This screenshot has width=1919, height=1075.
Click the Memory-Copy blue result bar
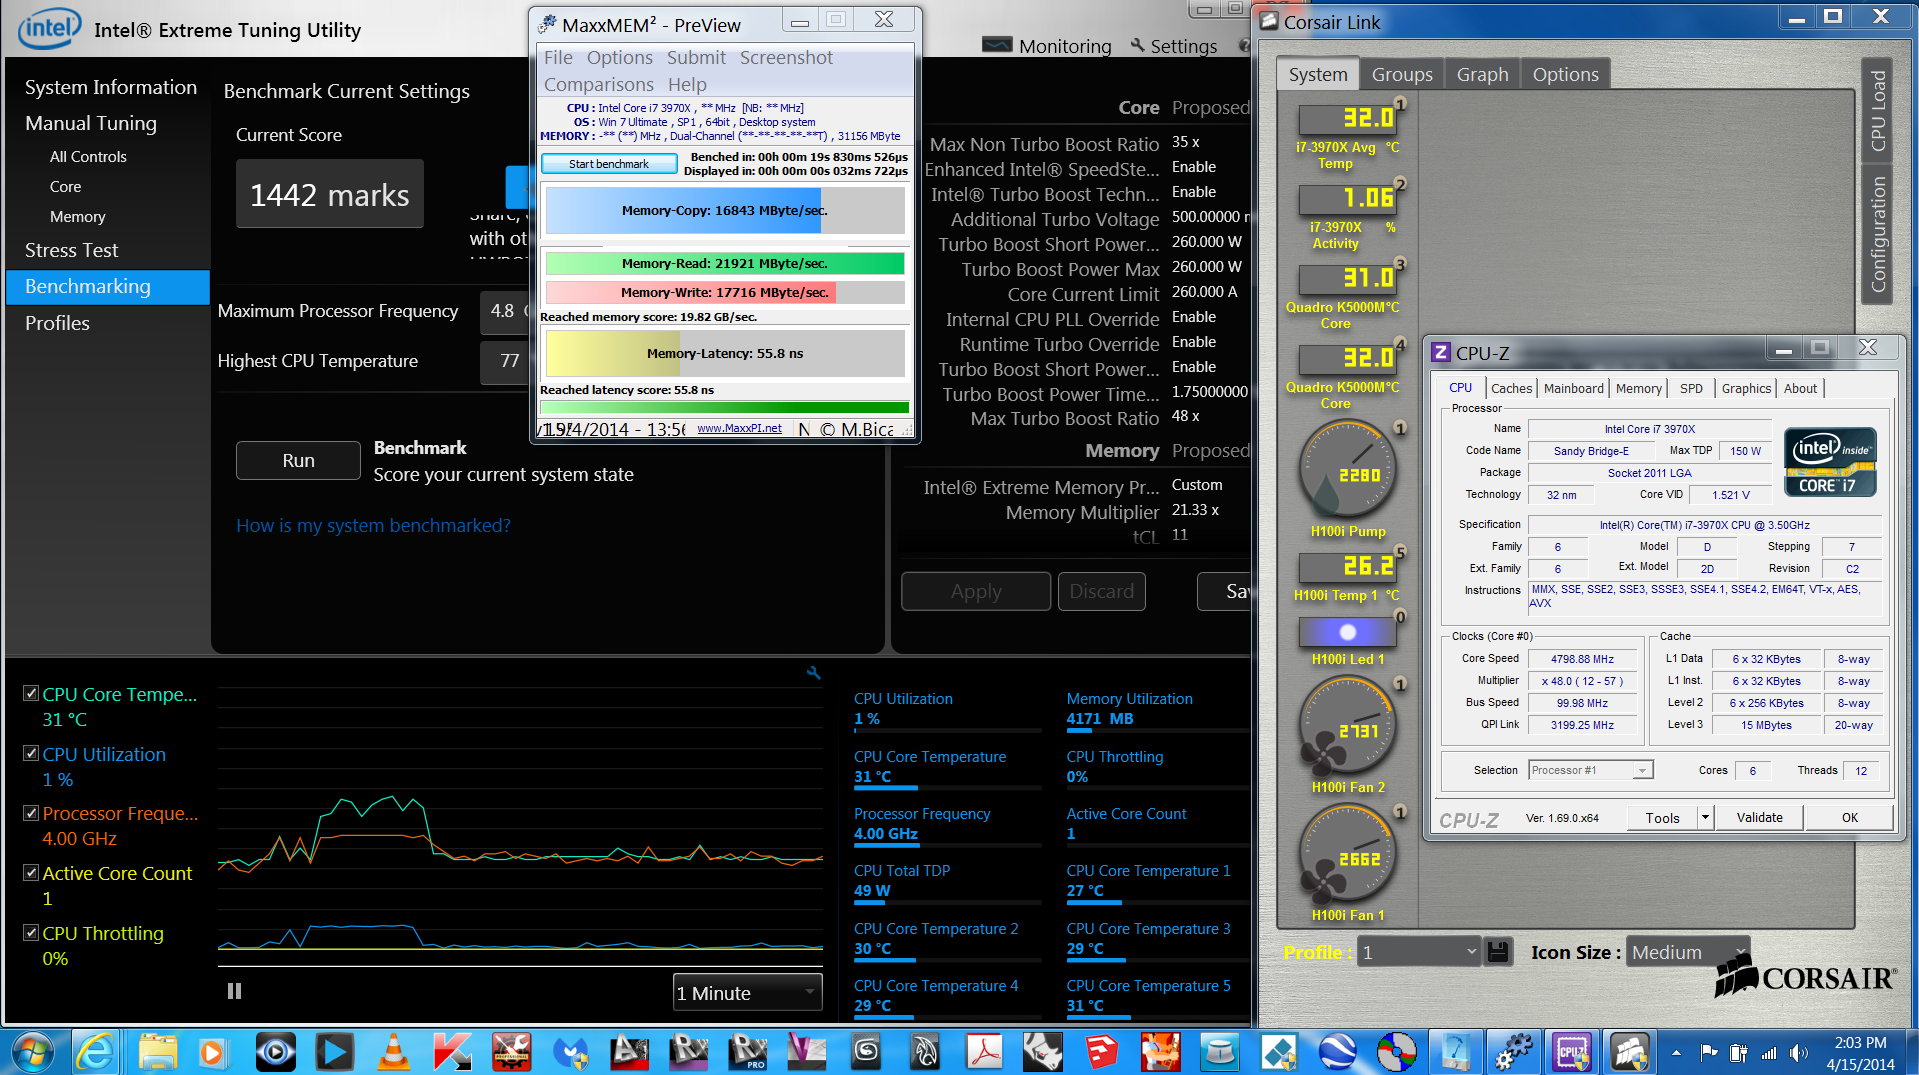[x=724, y=210]
